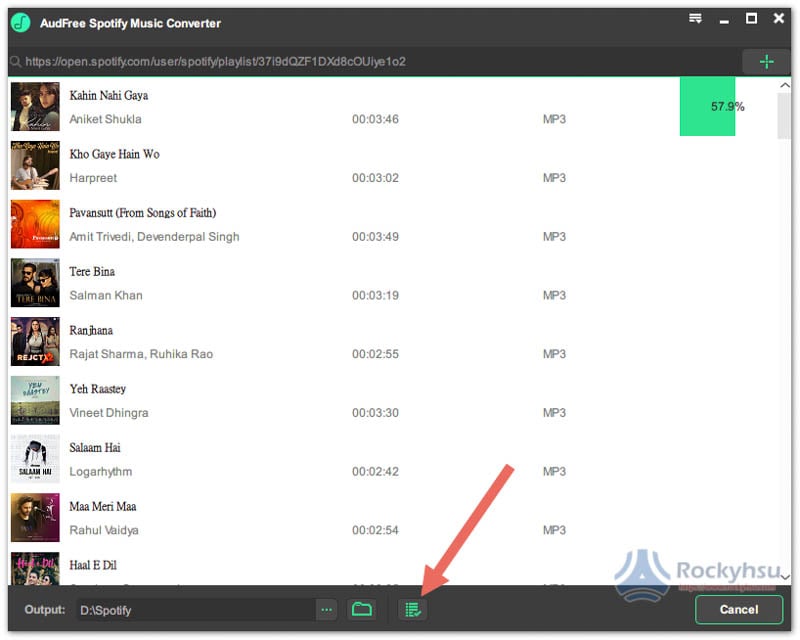800x640 pixels.
Task: Click the search magnifier icon
Action: coord(16,62)
